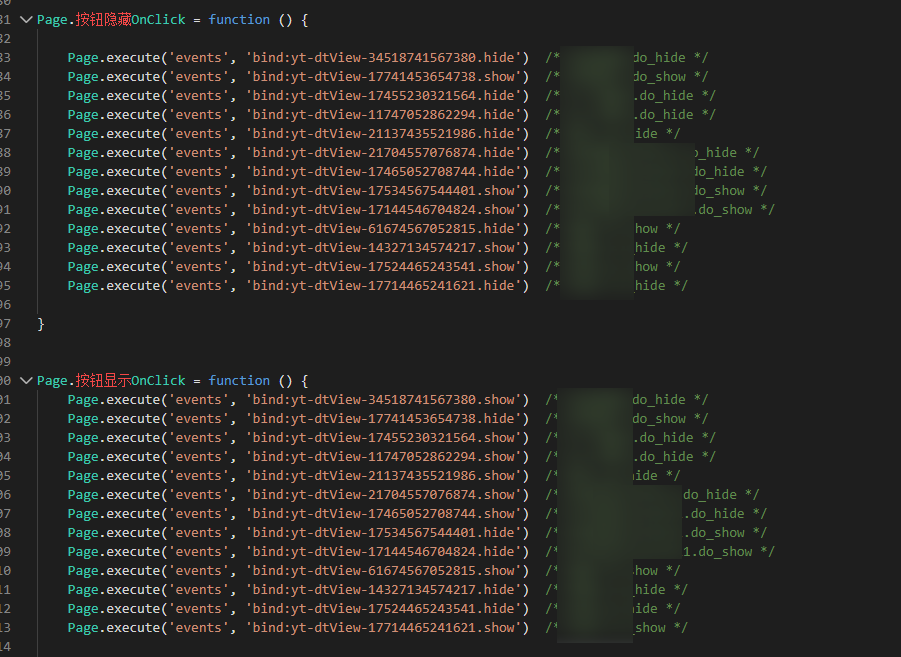Click the 按钮显示OnClick function name
This screenshot has width=901, height=657.
130,381
